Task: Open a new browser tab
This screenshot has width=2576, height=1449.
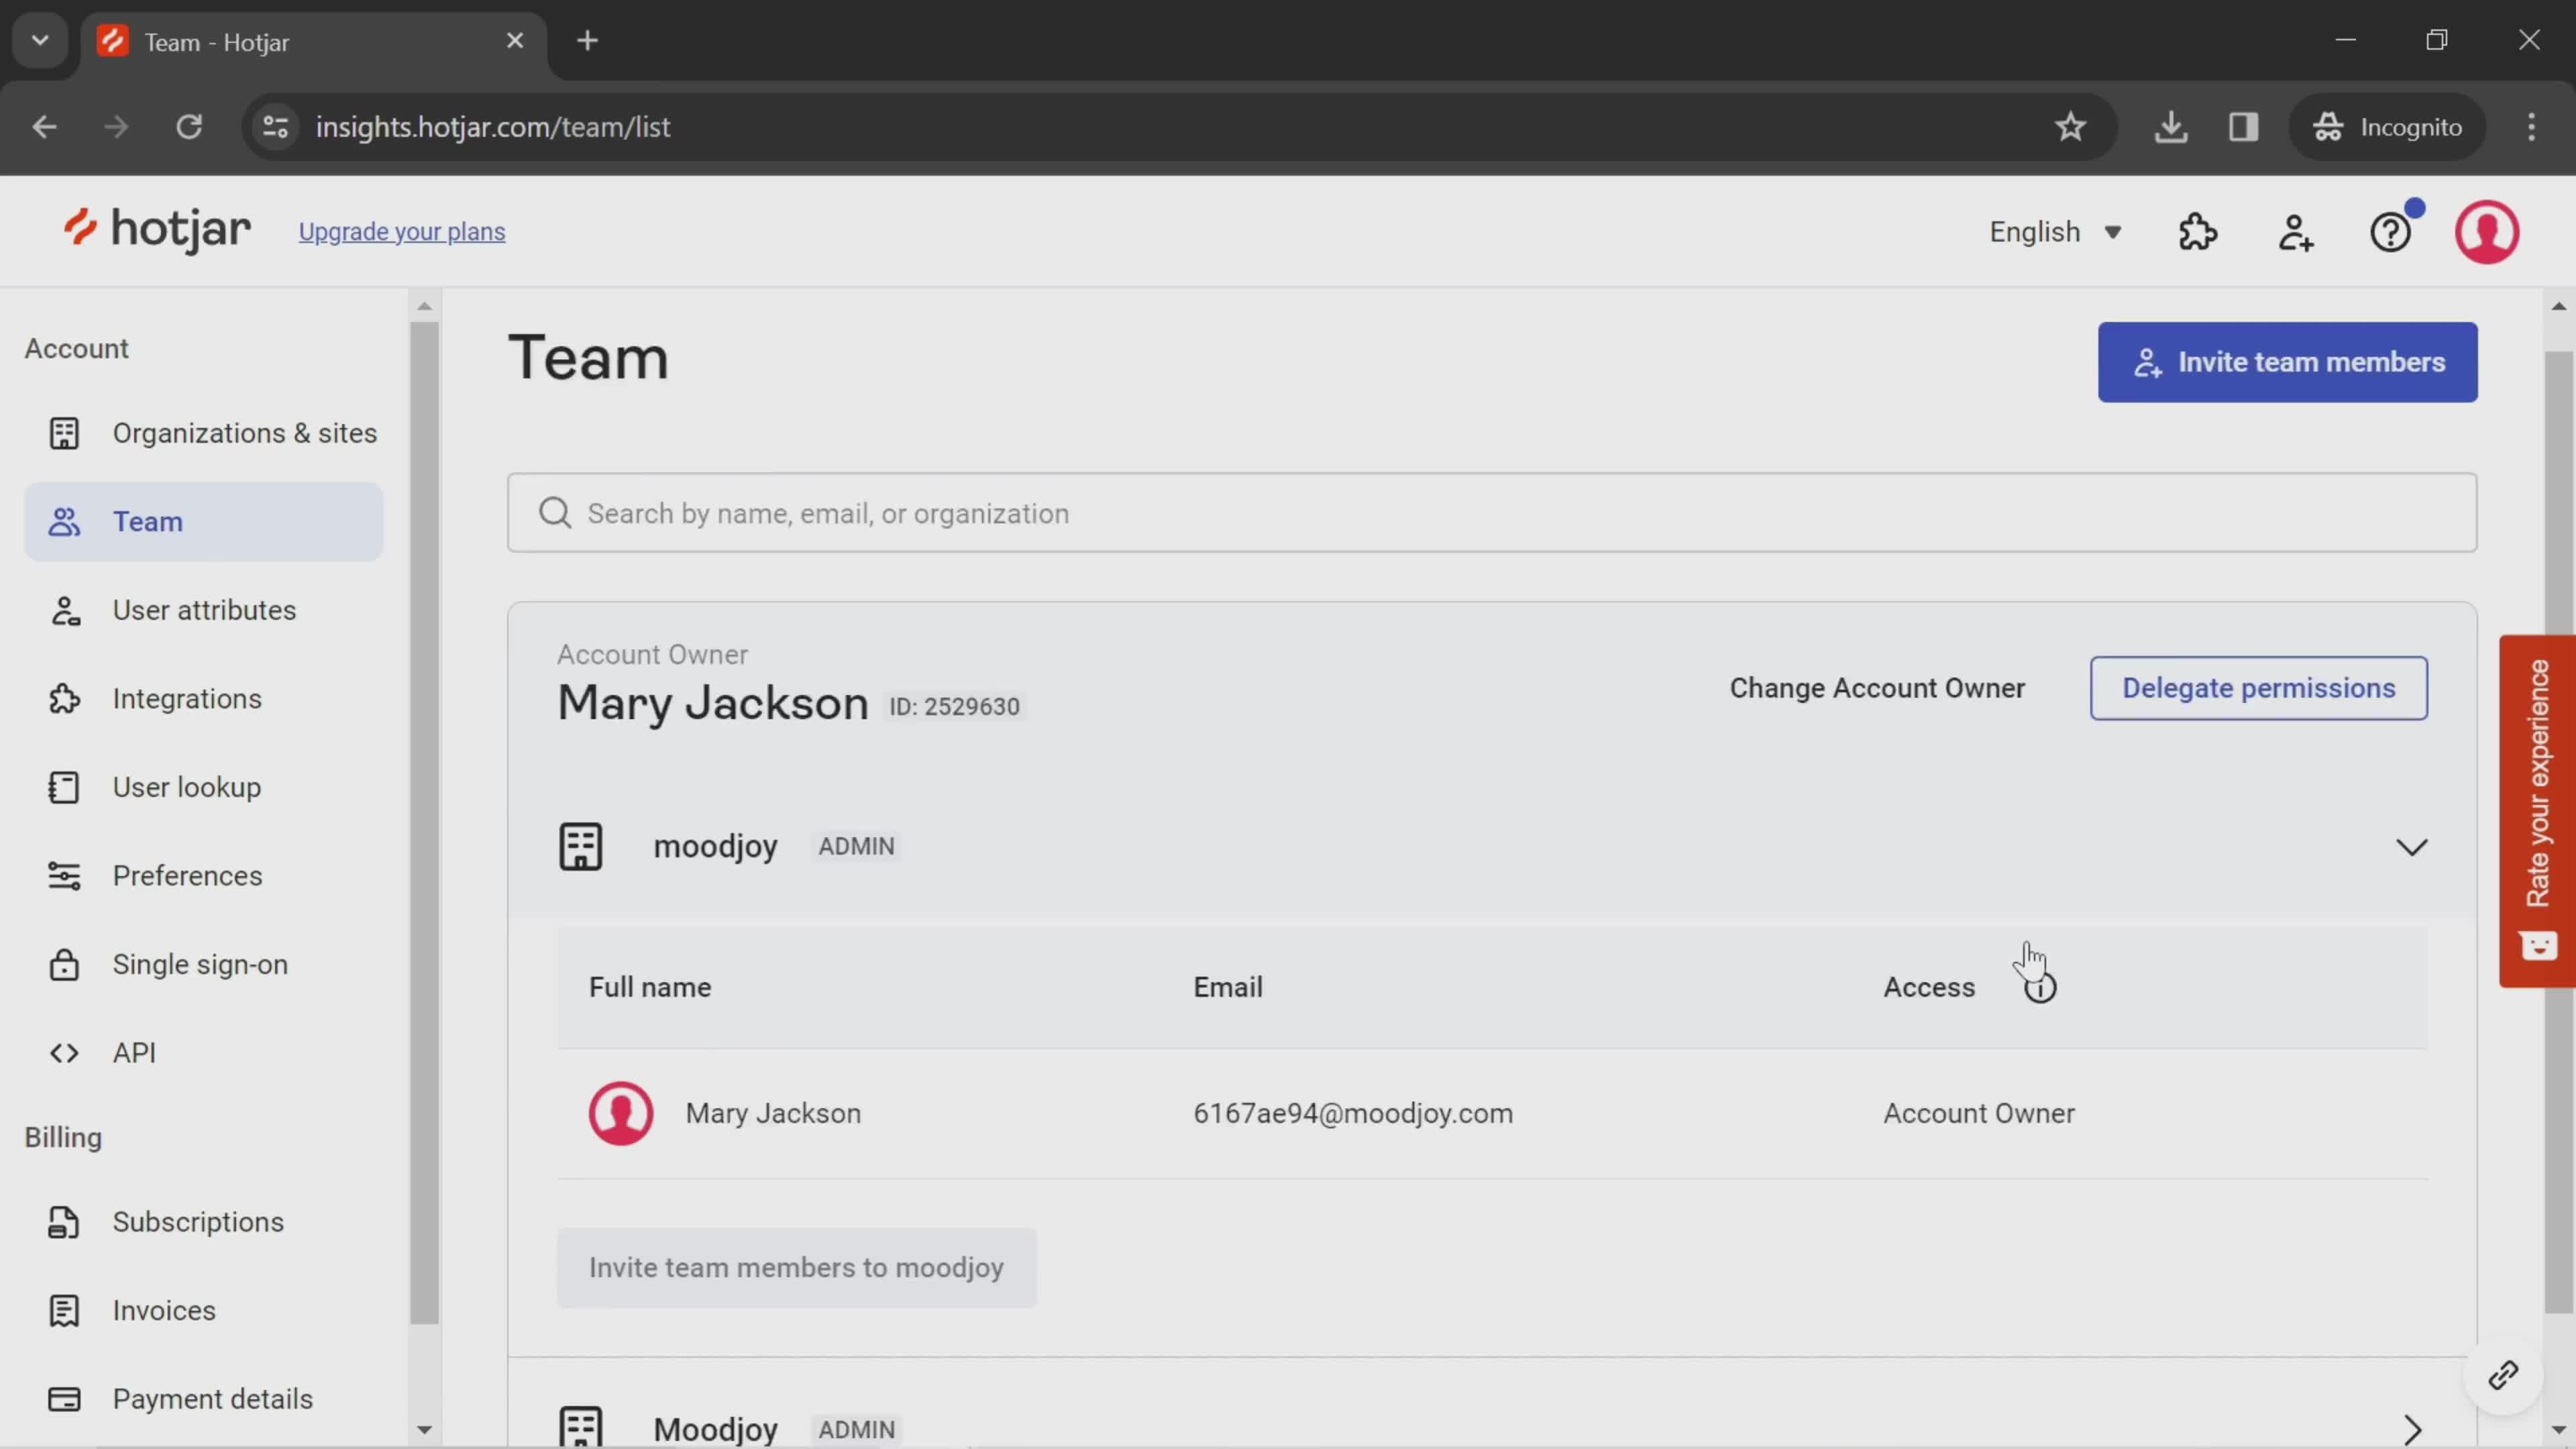Action: (588, 41)
